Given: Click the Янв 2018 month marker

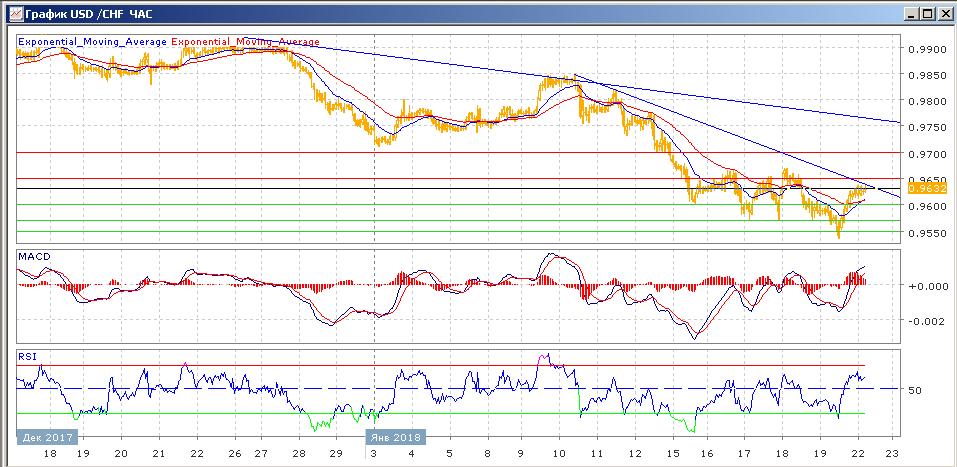Looking at the screenshot, I should pos(393,437).
